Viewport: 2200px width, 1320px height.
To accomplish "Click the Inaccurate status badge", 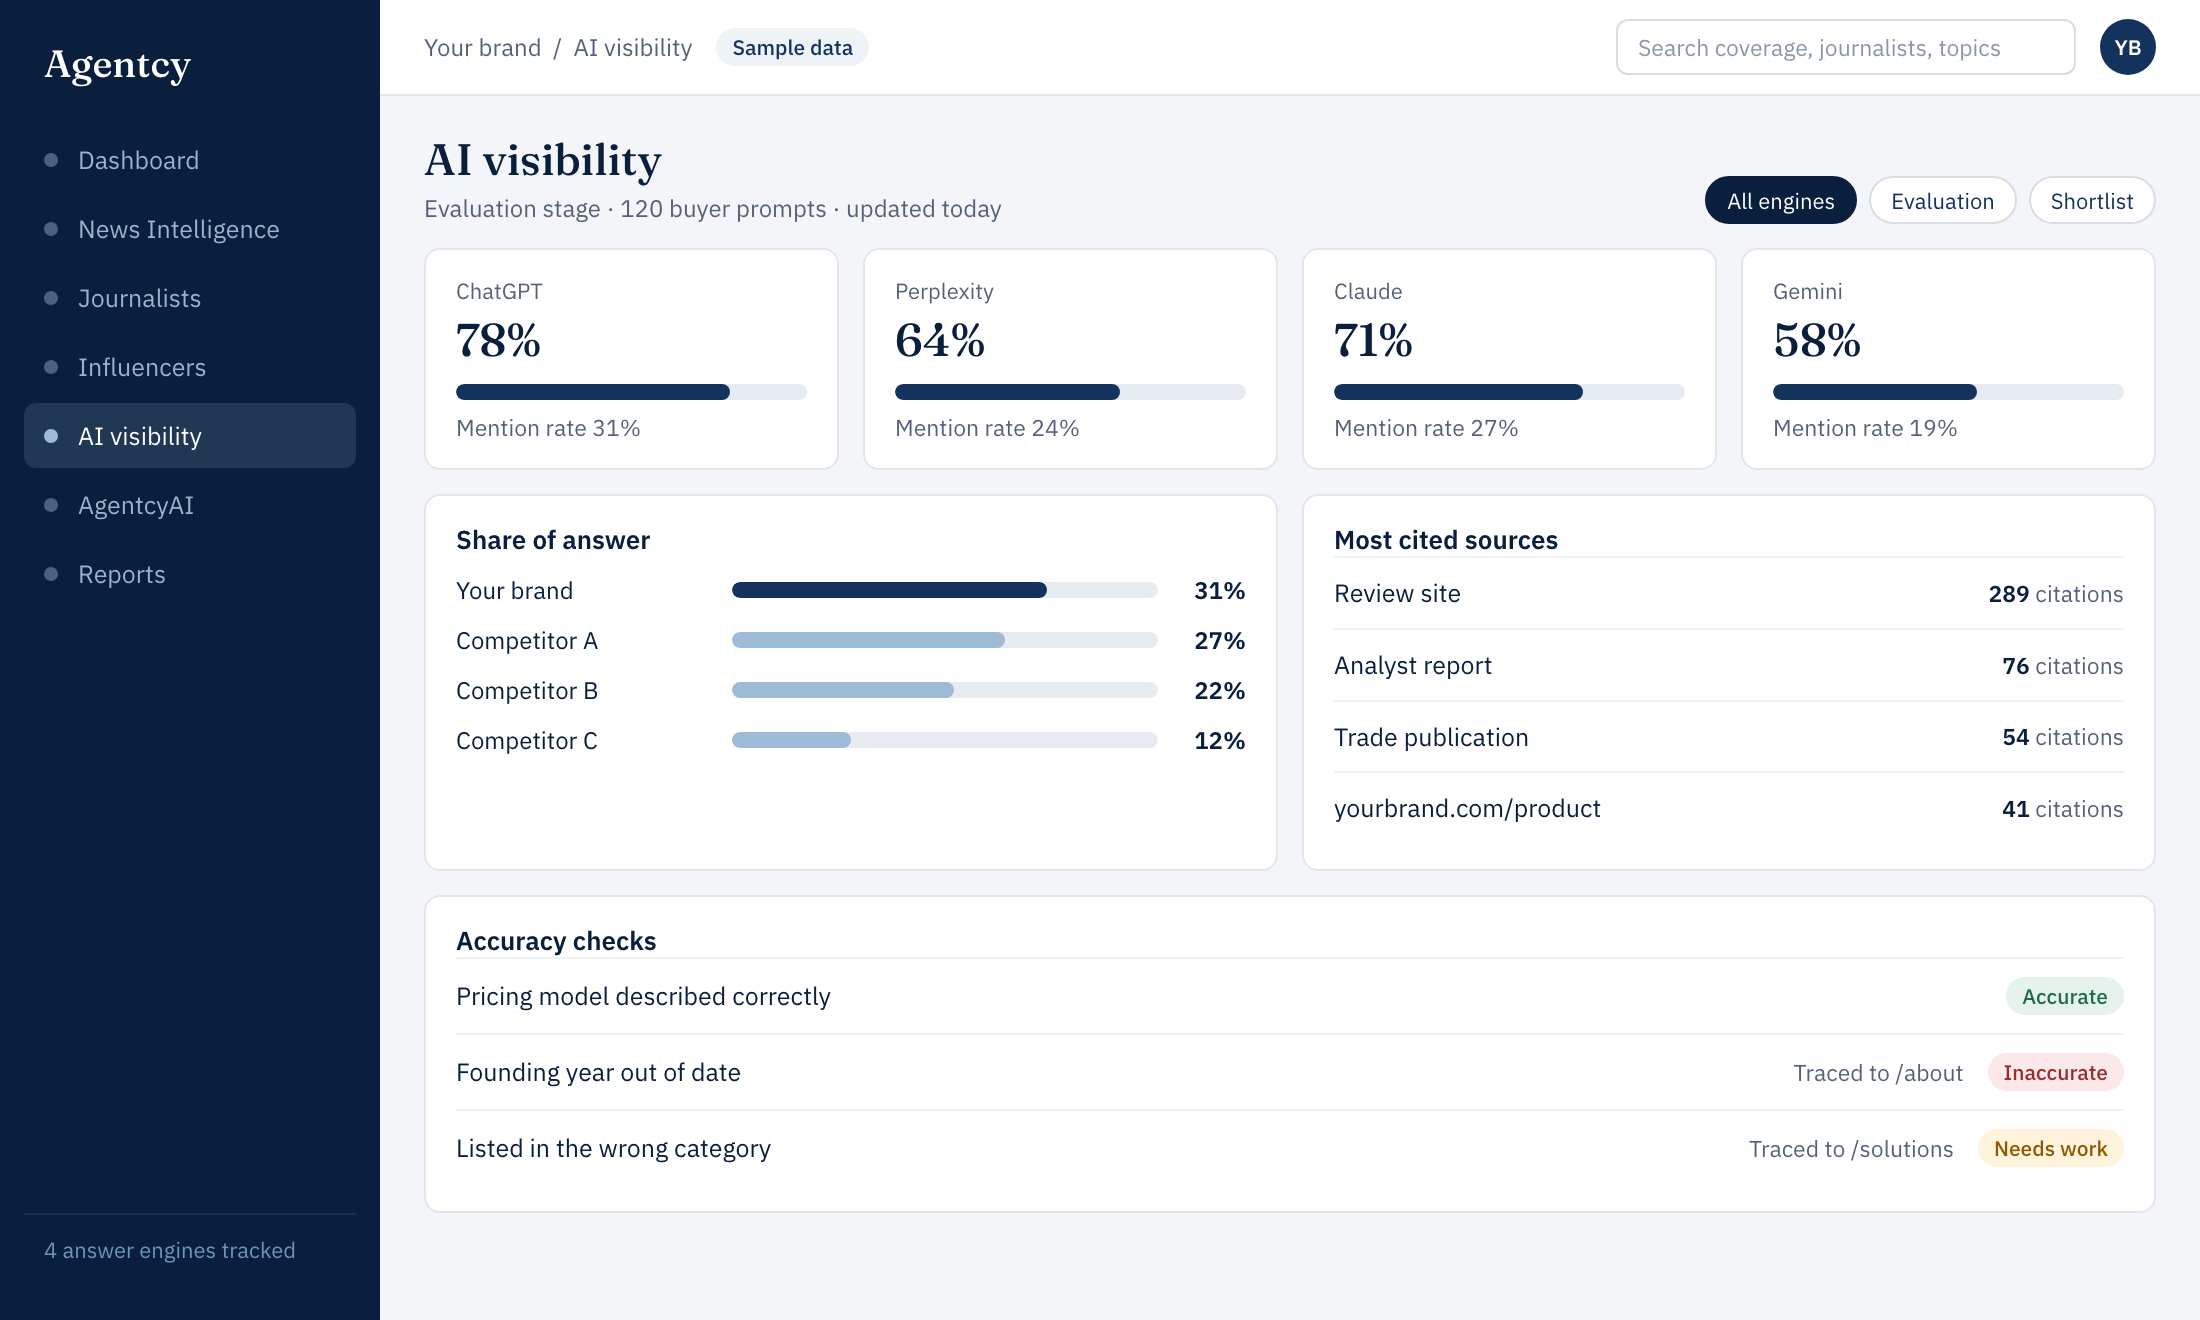I will (x=2055, y=1073).
